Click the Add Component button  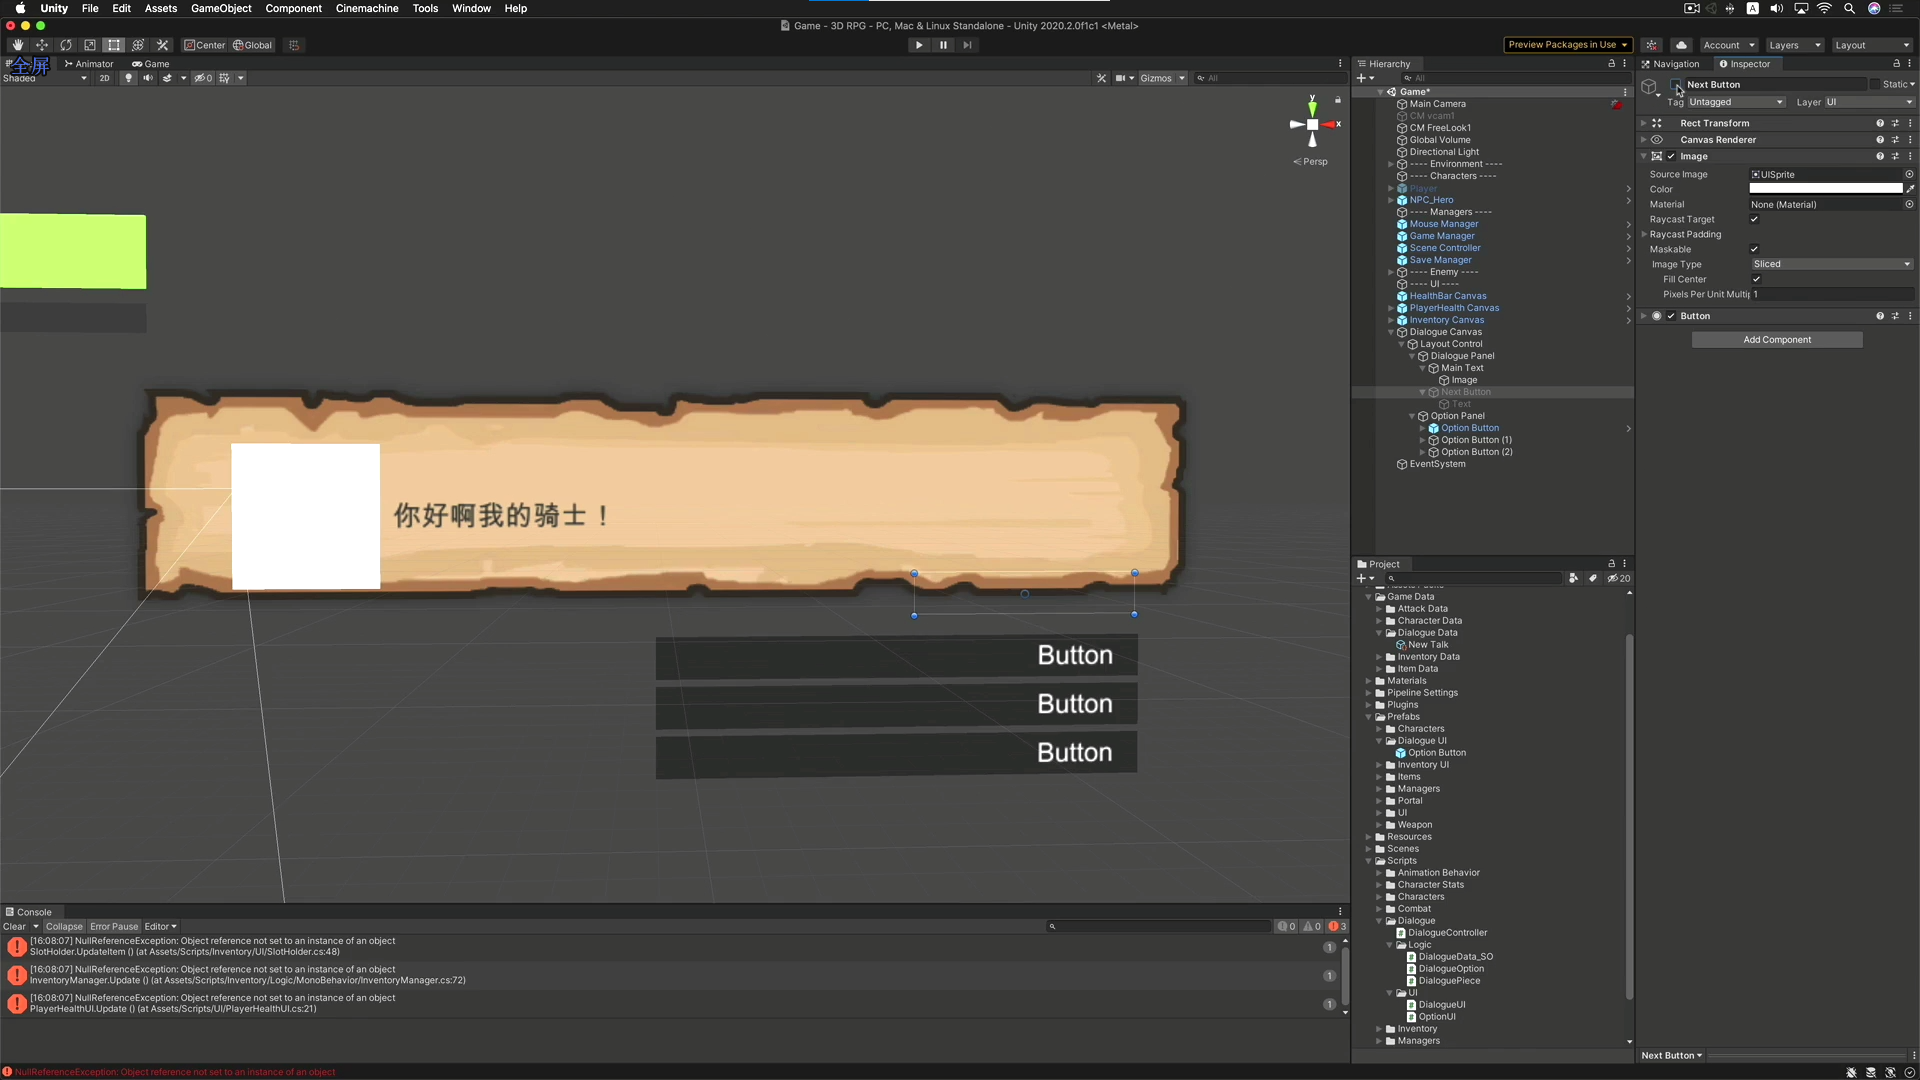[x=1776, y=340]
